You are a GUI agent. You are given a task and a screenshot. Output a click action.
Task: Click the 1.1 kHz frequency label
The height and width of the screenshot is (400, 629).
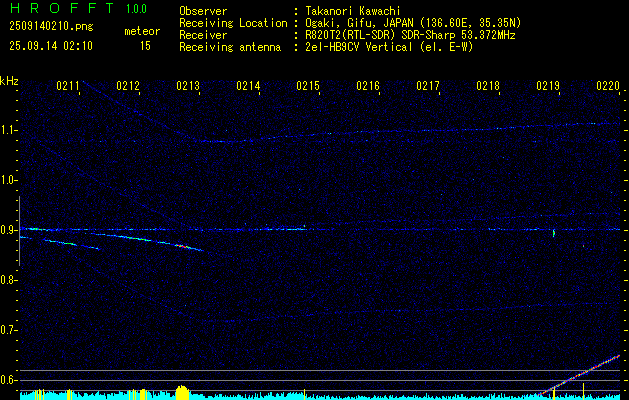coord(9,130)
